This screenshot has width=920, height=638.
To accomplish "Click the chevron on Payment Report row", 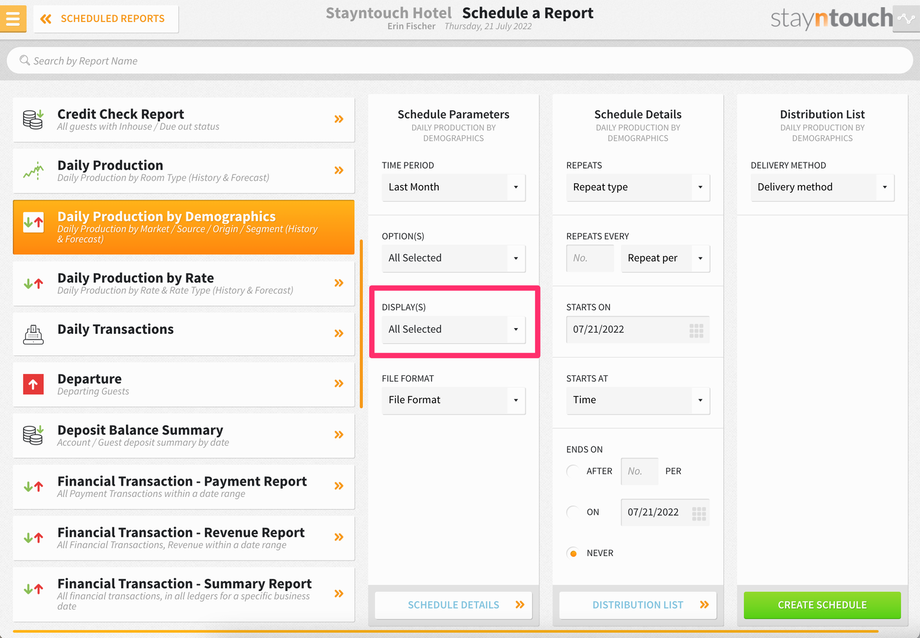I will 339,485.
